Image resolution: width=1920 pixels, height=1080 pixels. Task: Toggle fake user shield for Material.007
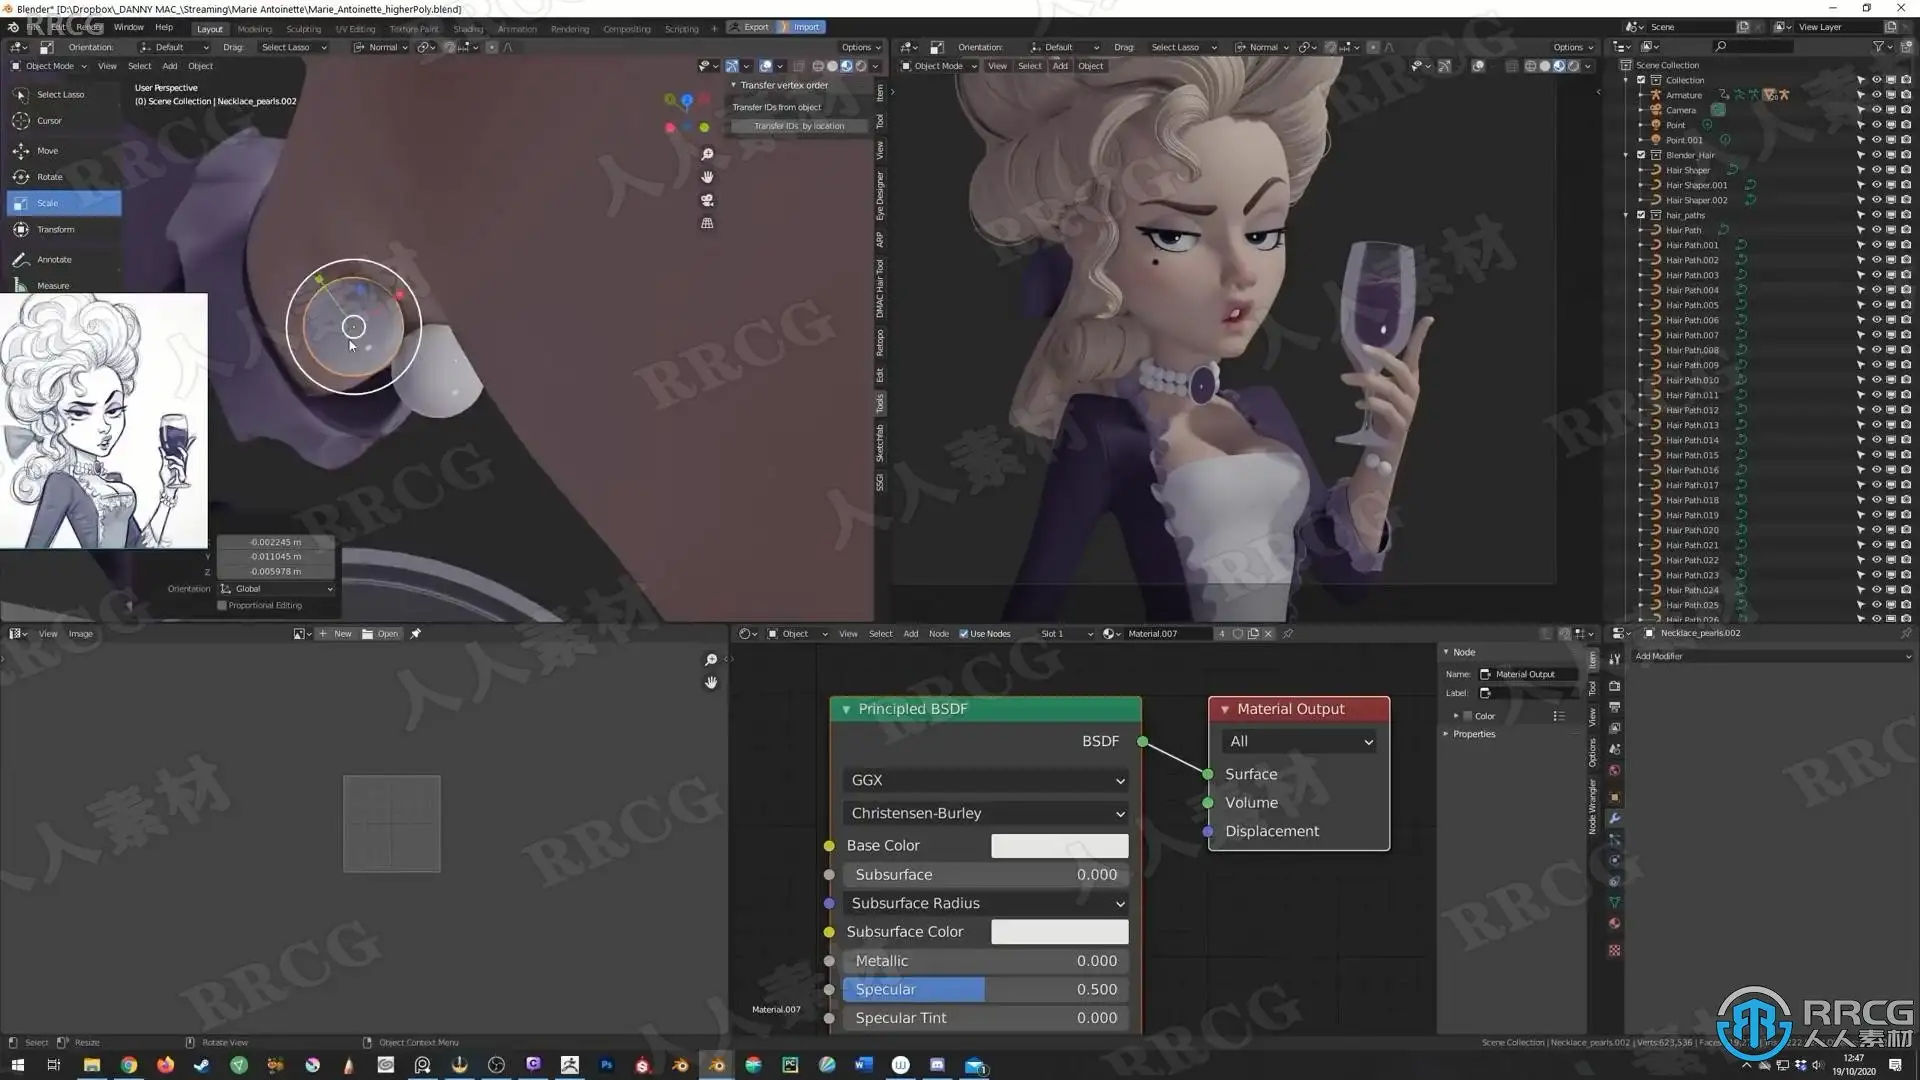point(1238,634)
